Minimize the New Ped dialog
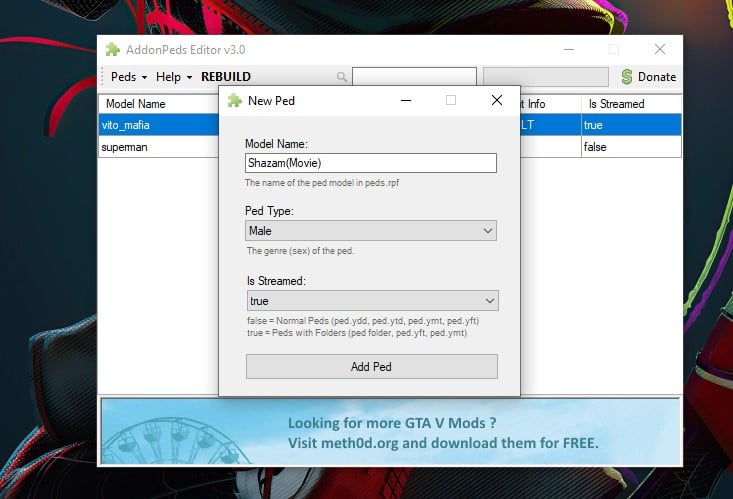 pyautogui.click(x=405, y=100)
